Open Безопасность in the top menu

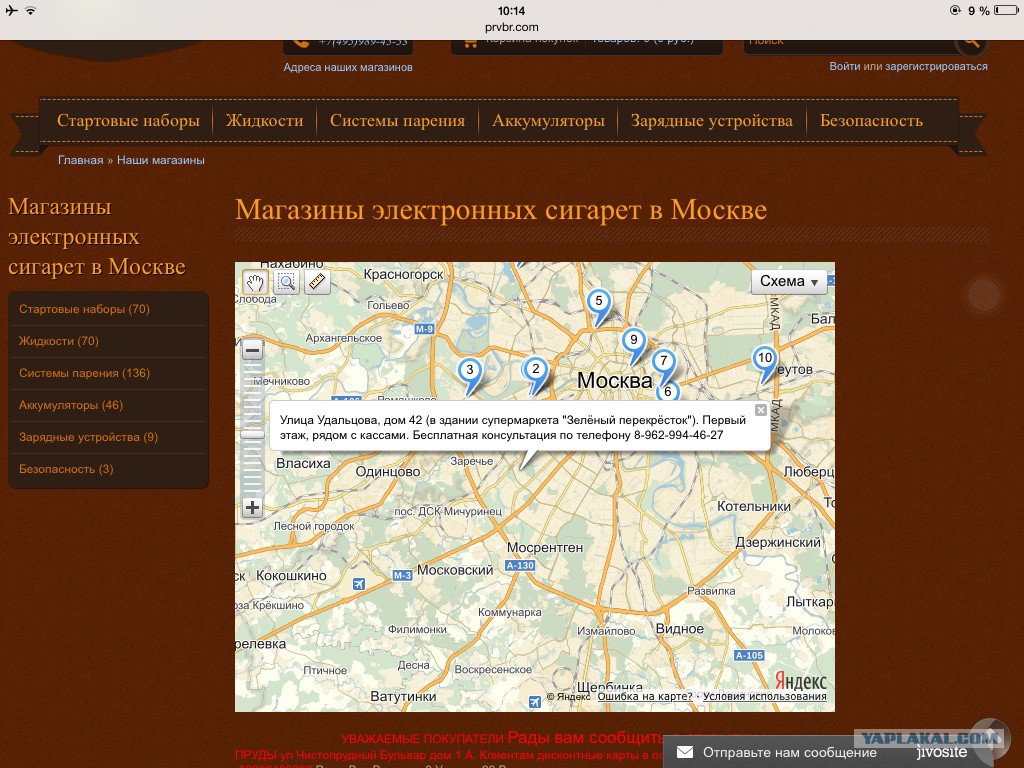tap(871, 120)
